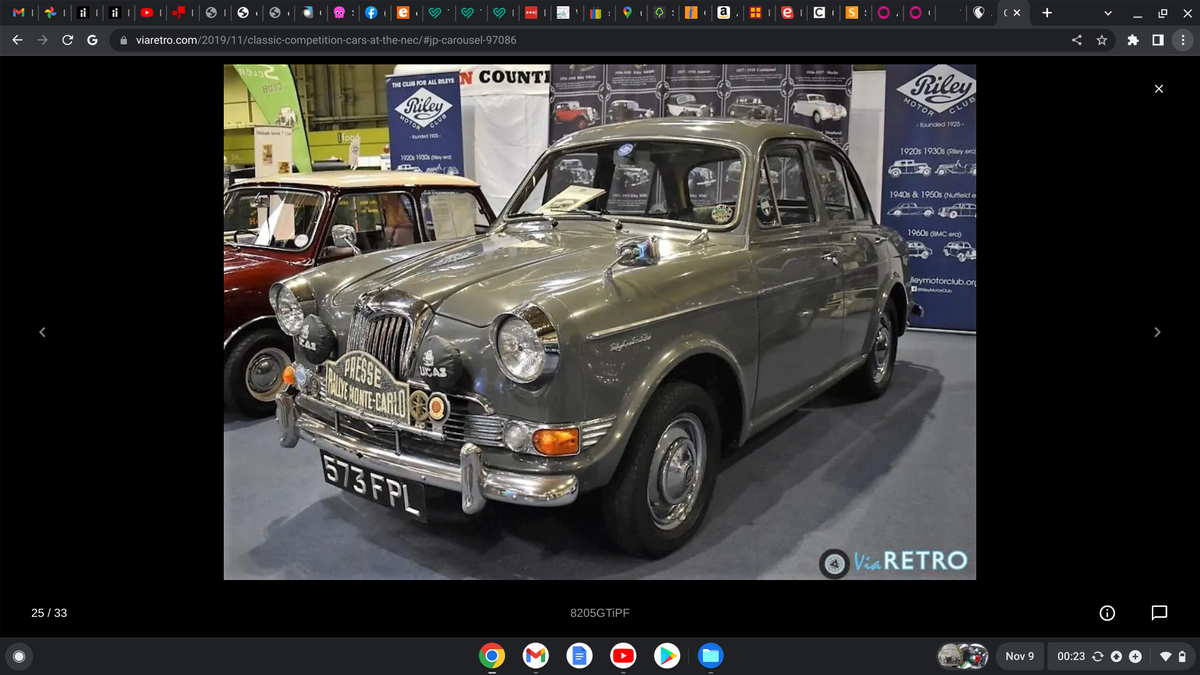The image size is (1200, 675).
Task: Reload the viaretro page
Action: coord(67,41)
